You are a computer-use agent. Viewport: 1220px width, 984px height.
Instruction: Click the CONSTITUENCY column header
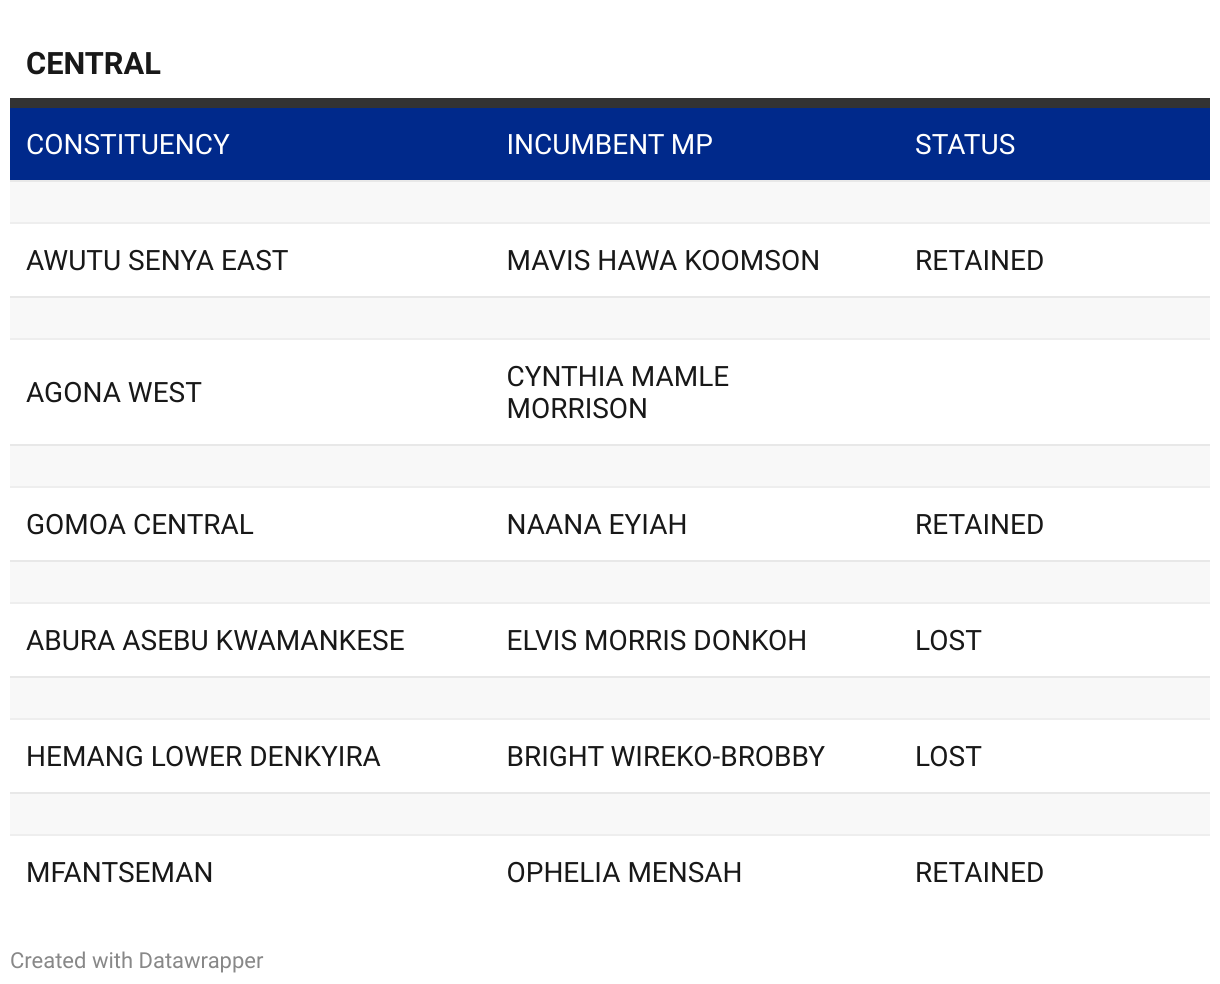pos(128,145)
